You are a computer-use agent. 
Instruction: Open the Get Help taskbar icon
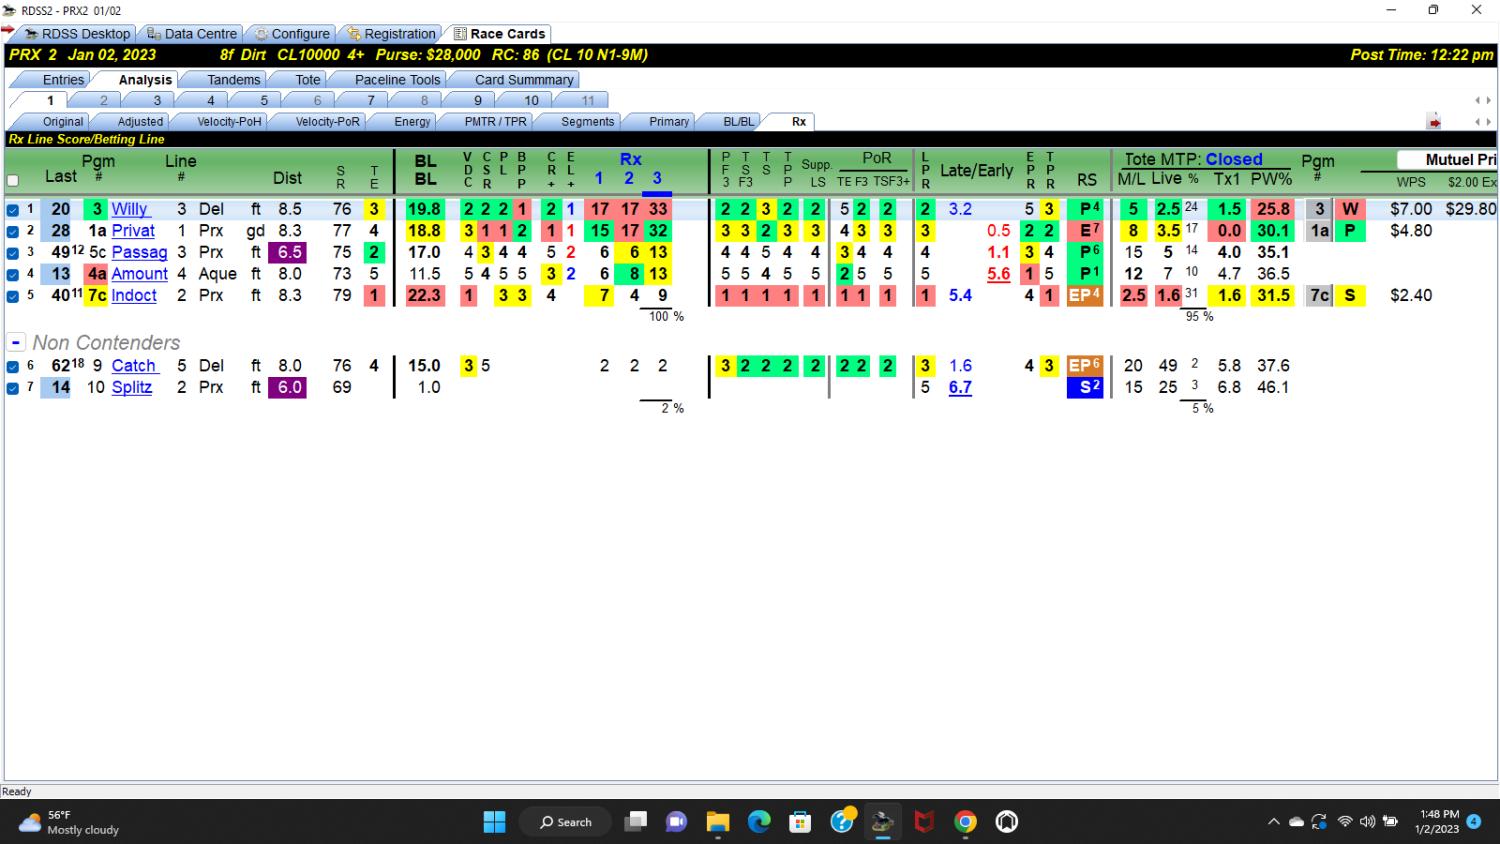coord(842,822)
